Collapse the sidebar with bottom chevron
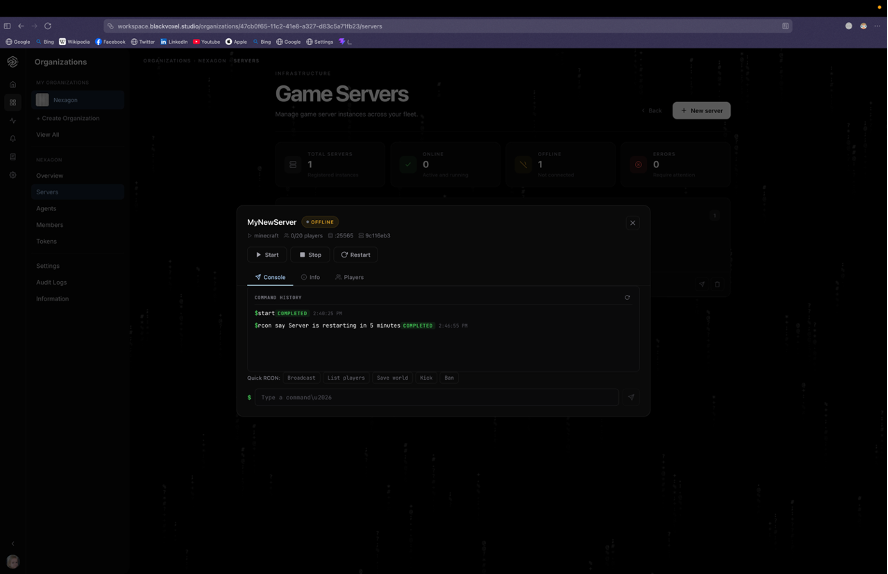This screenshot has width=888, height=574. point(12,543)
